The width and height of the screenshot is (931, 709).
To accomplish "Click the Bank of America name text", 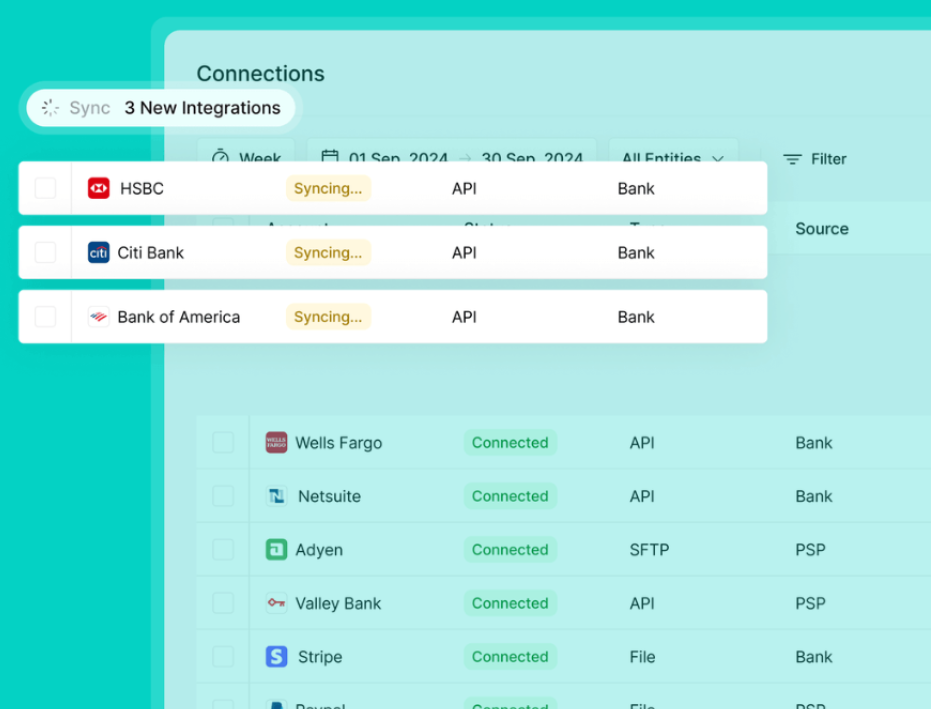I will coord(179,316).
